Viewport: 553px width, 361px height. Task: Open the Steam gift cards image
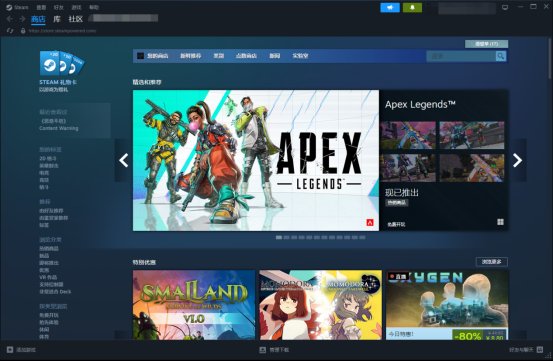pyautogui.click(x=62, y=63)
